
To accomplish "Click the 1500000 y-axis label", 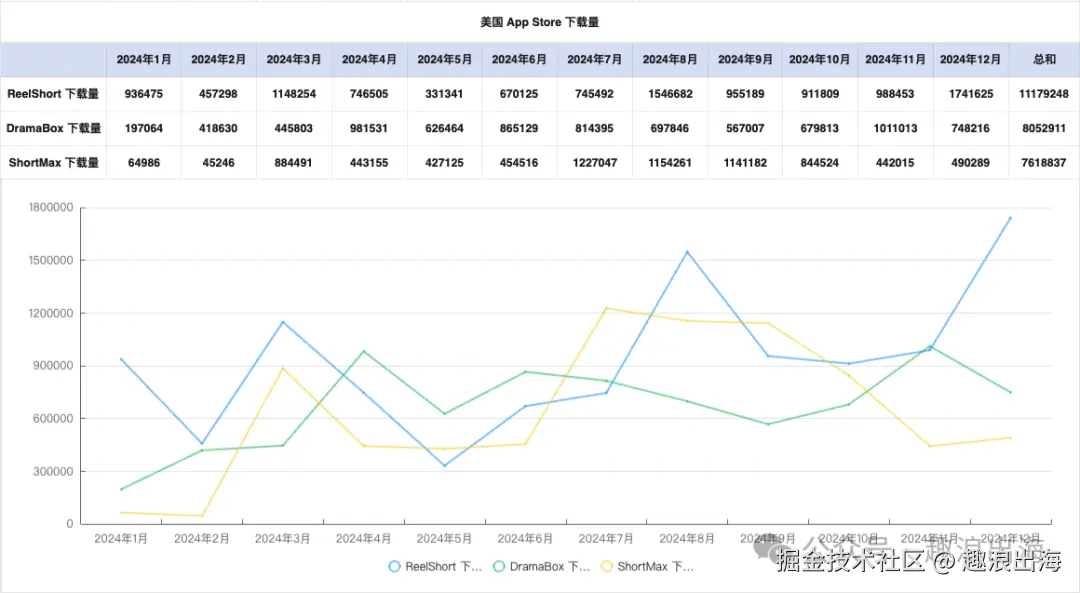I will tap(50, 260).
